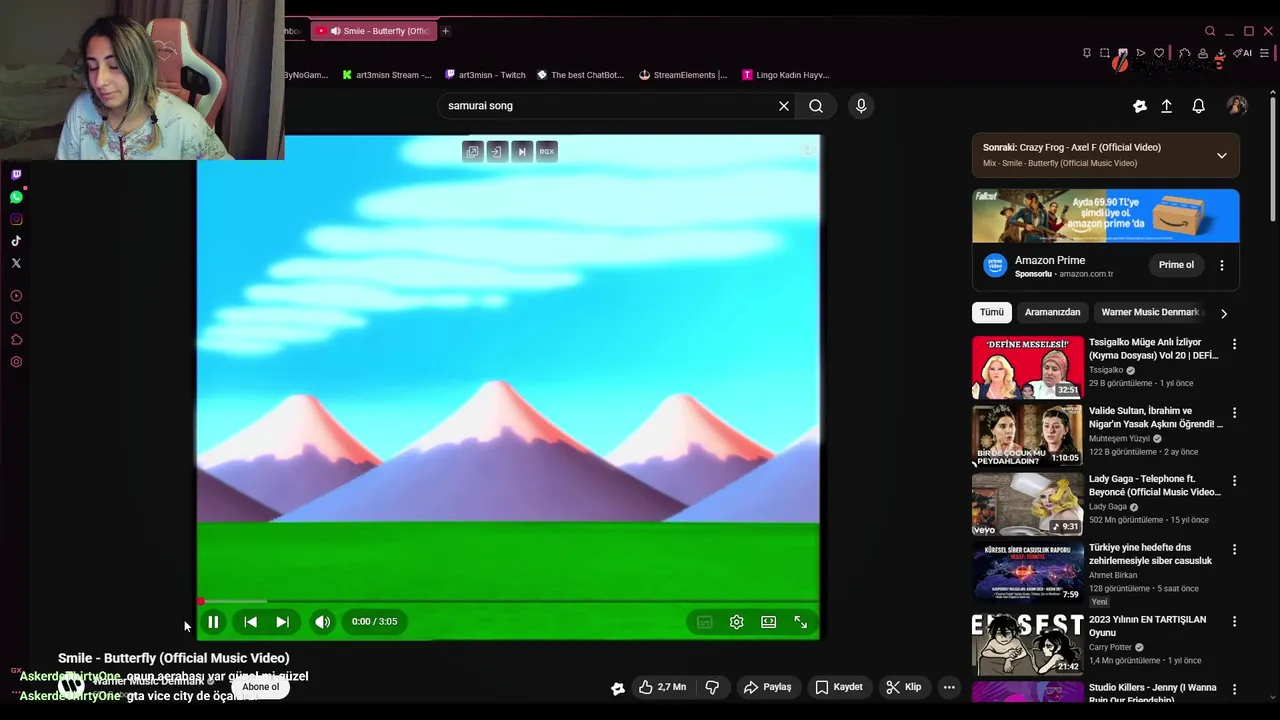Open the AI icon in Opera toolbar
The height and width of the screenshot is (720, 1280).
pyautogui.click(x=1242, y=53)
